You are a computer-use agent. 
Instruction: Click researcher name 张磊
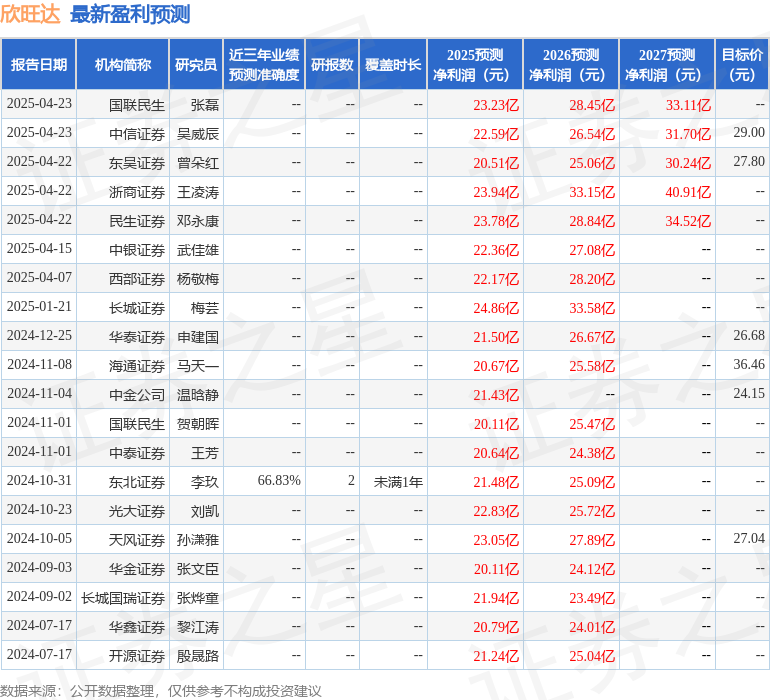[x=205, y=105]
